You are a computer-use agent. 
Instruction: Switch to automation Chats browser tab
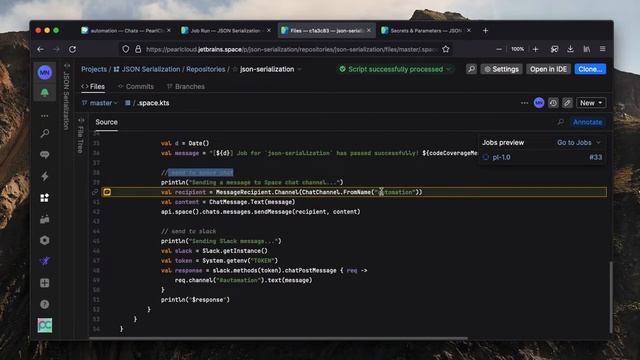[126, 31]
